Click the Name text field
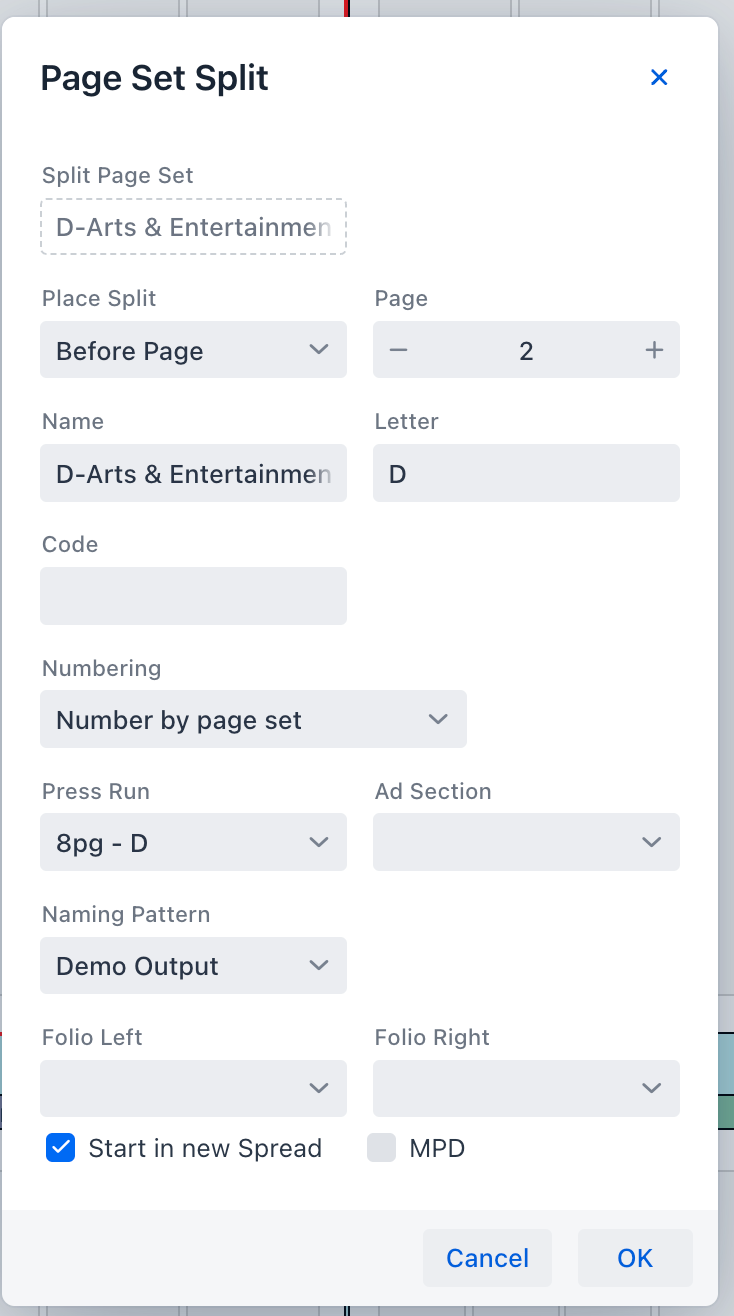 tap(193, 474)
